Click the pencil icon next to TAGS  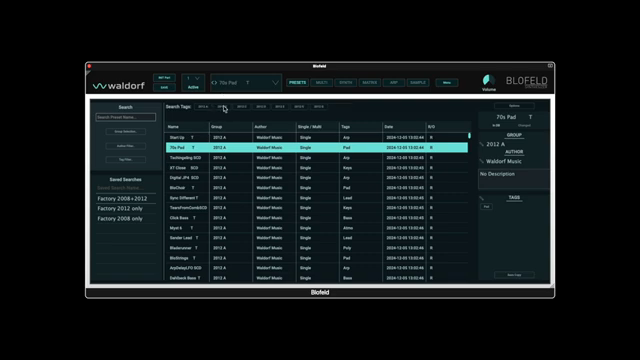click(482, 198)
